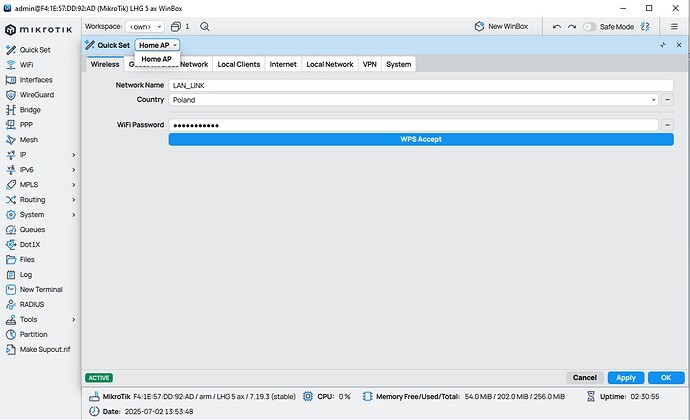The image size is (690, 420).
Task: Expand the Tools submenu
Action: coord(73,319)
